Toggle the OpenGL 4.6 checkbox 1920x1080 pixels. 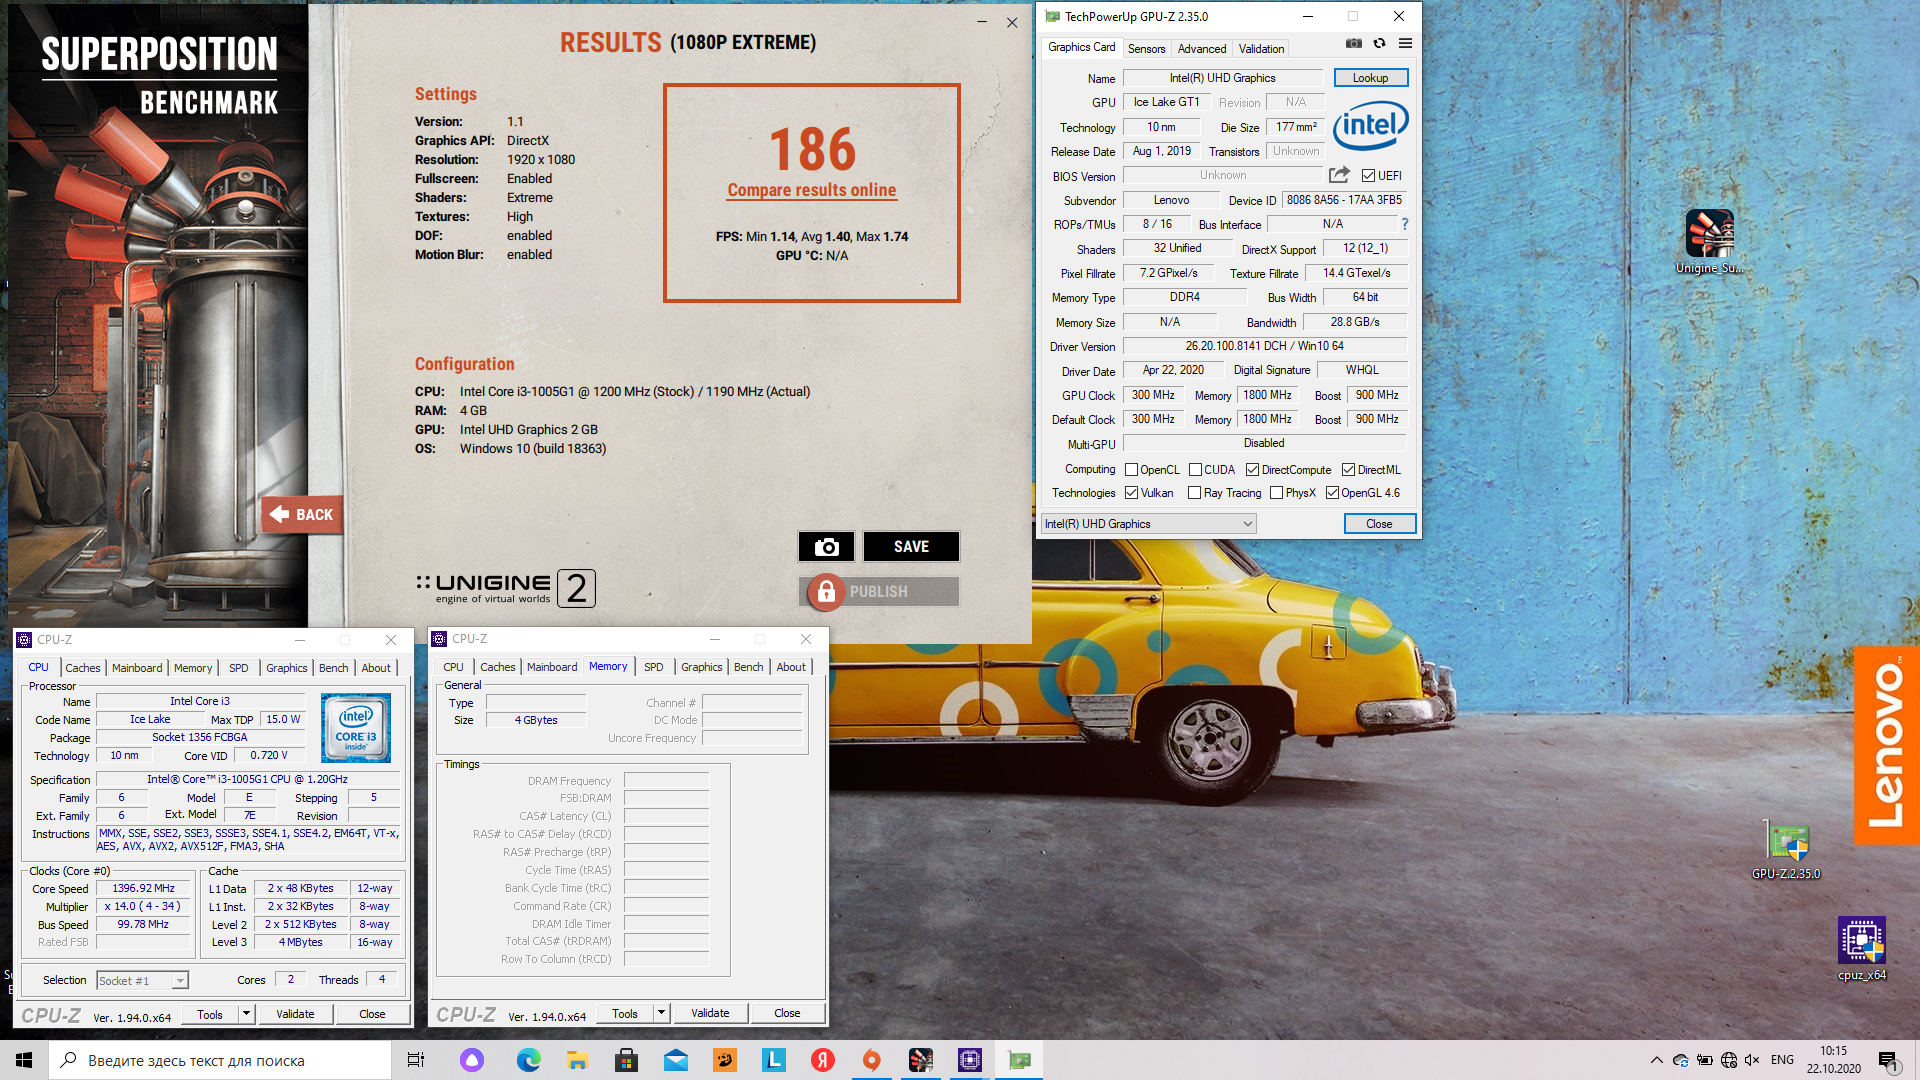1332,493
